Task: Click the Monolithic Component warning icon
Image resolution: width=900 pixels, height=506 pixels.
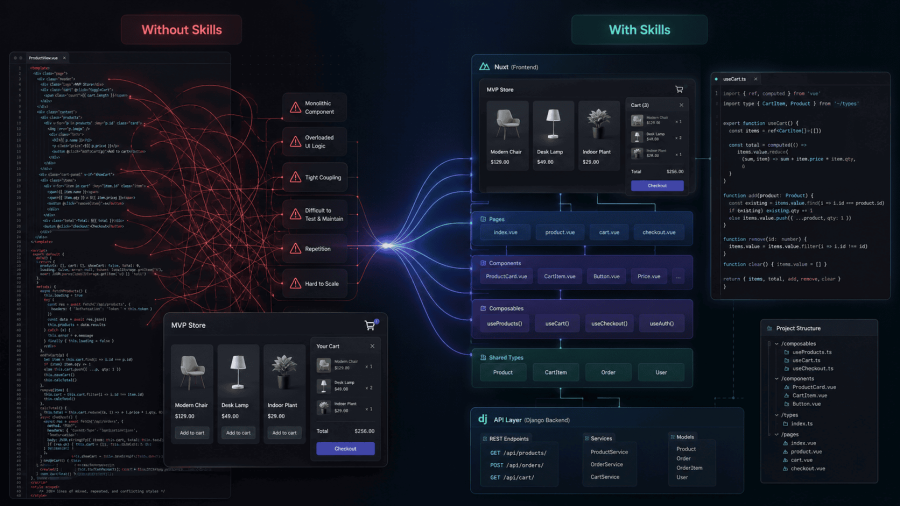Action: coord(296,107)
